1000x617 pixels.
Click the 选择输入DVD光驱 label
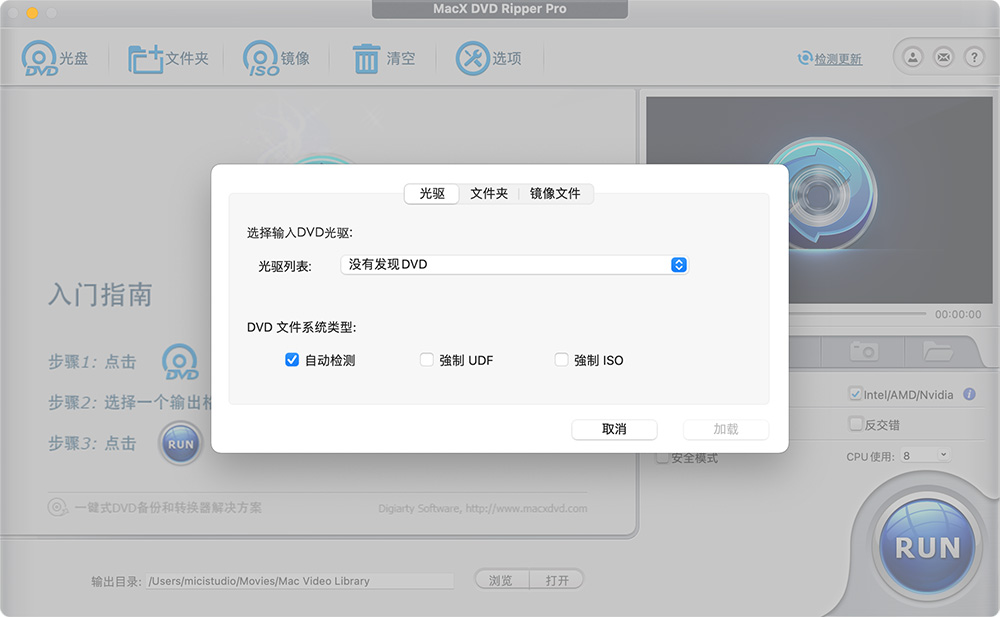(300, 233)
